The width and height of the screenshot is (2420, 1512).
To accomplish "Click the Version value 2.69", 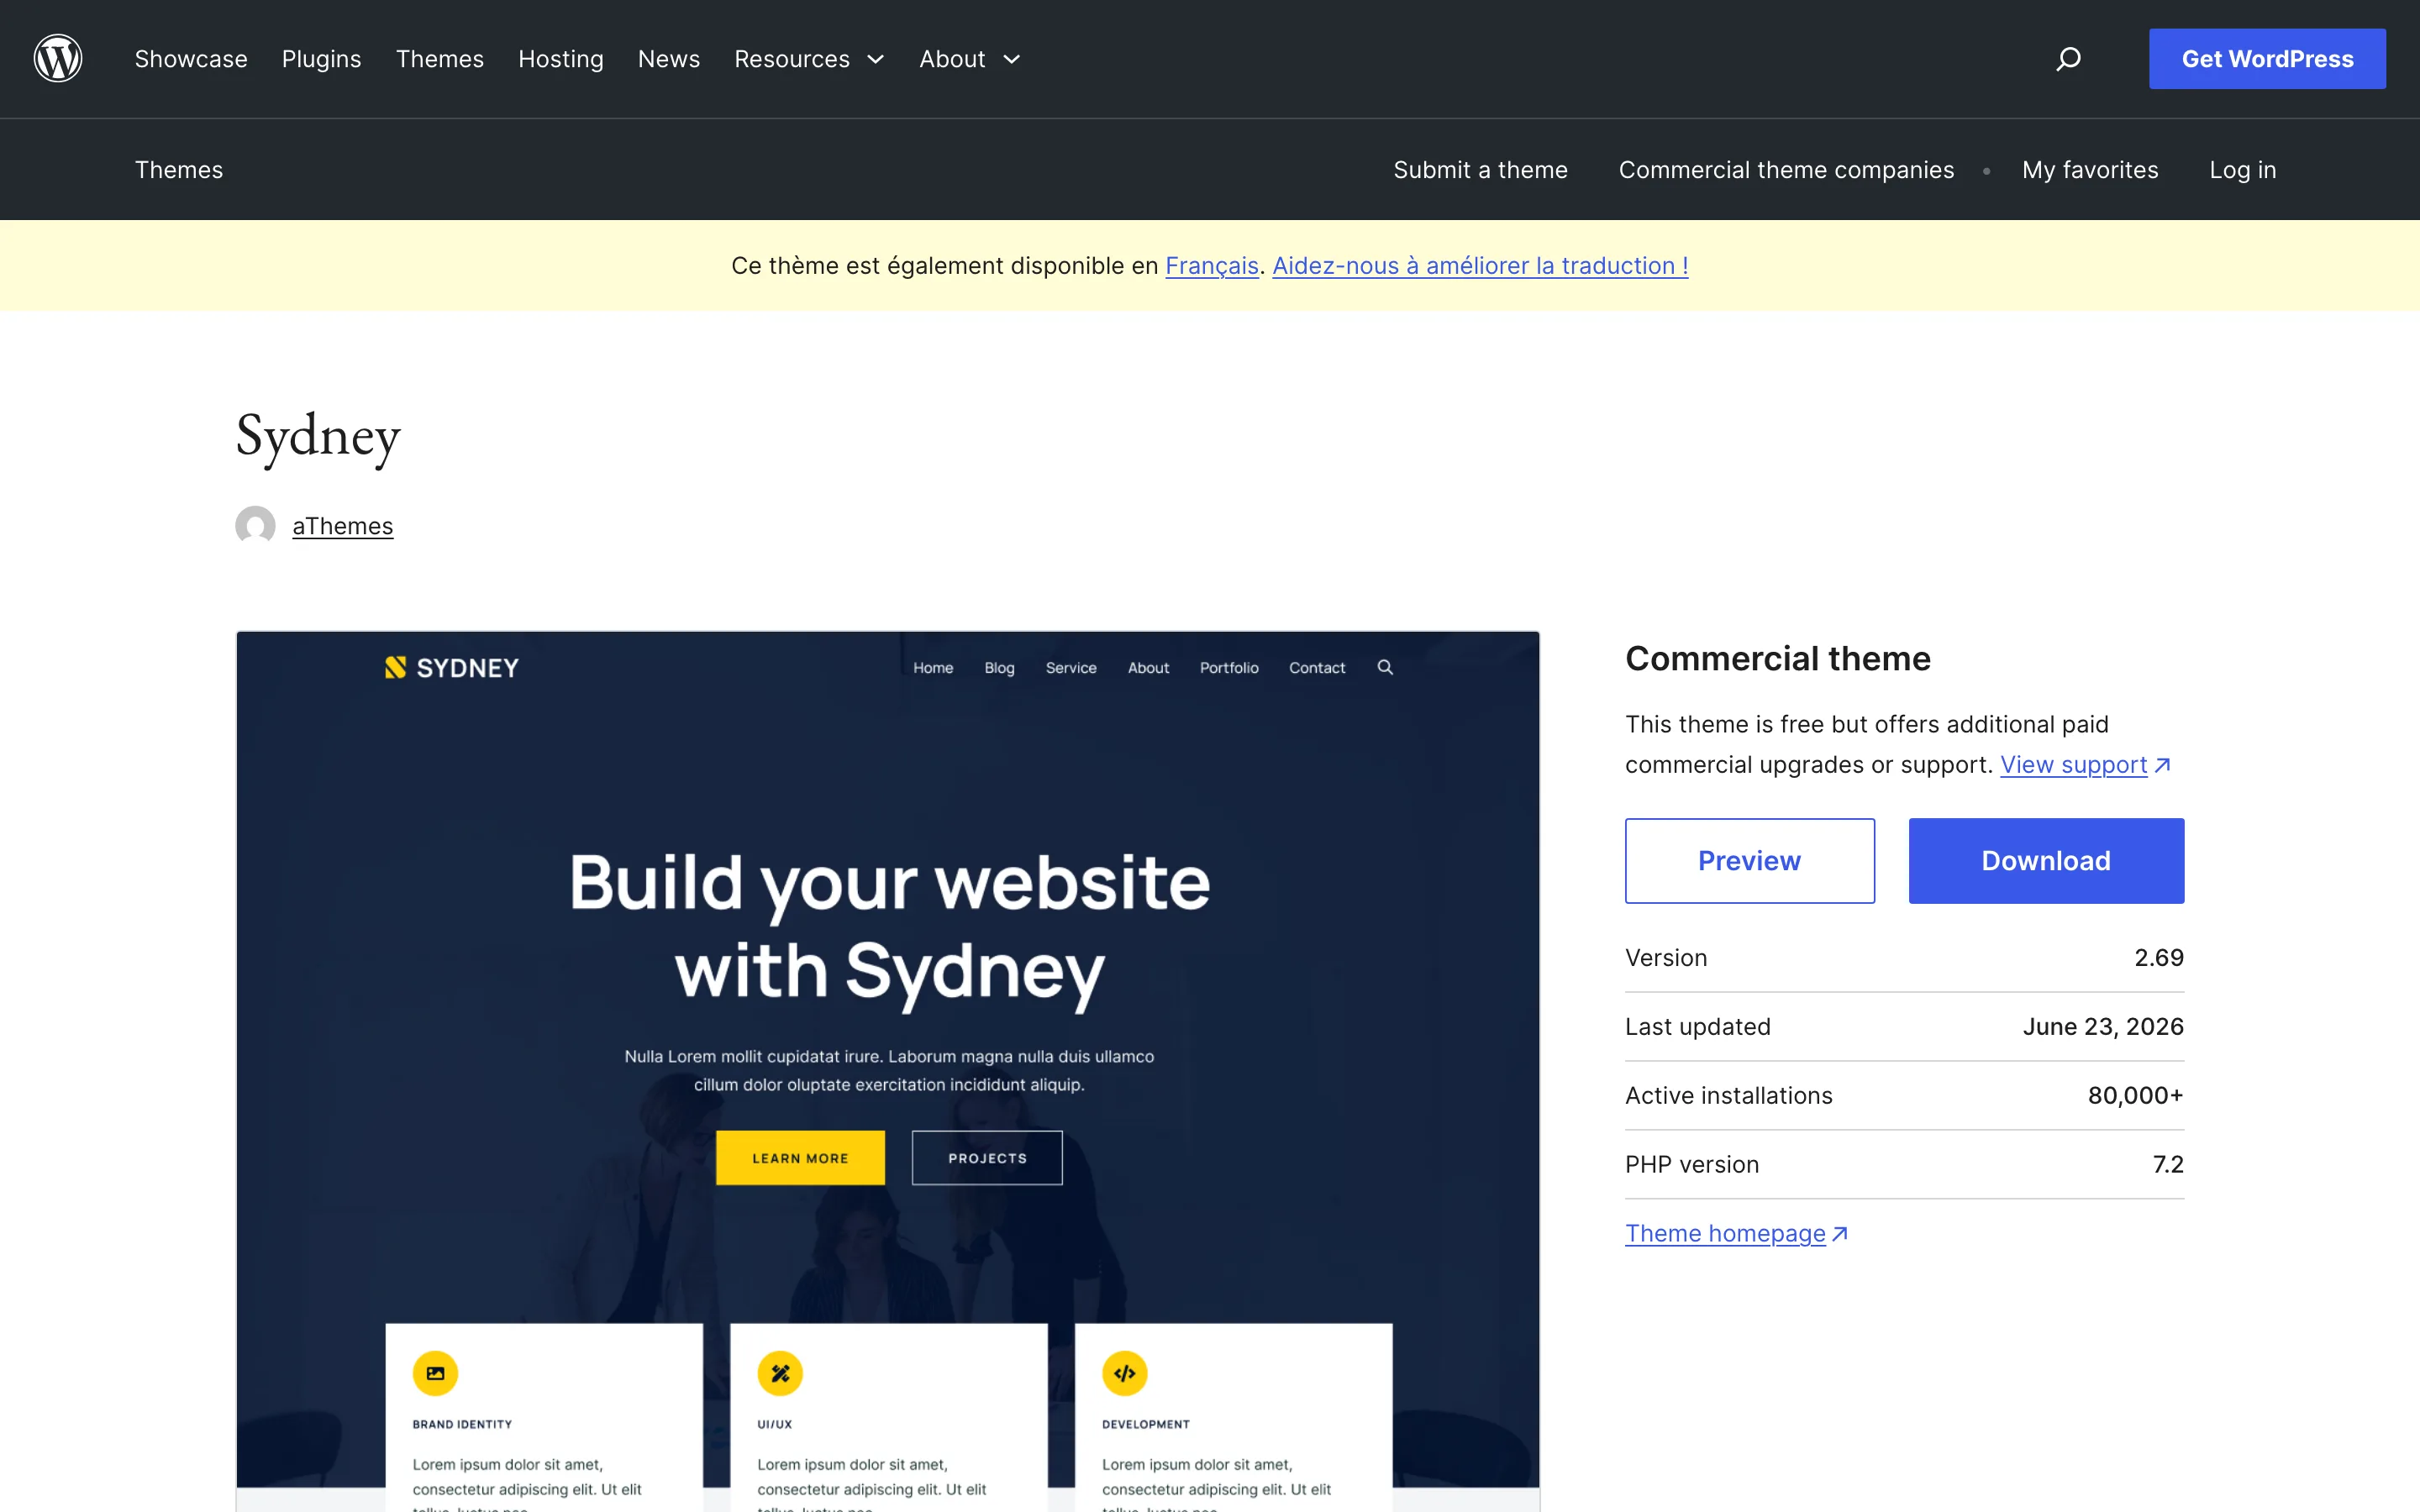I will tap(2159, 958).
